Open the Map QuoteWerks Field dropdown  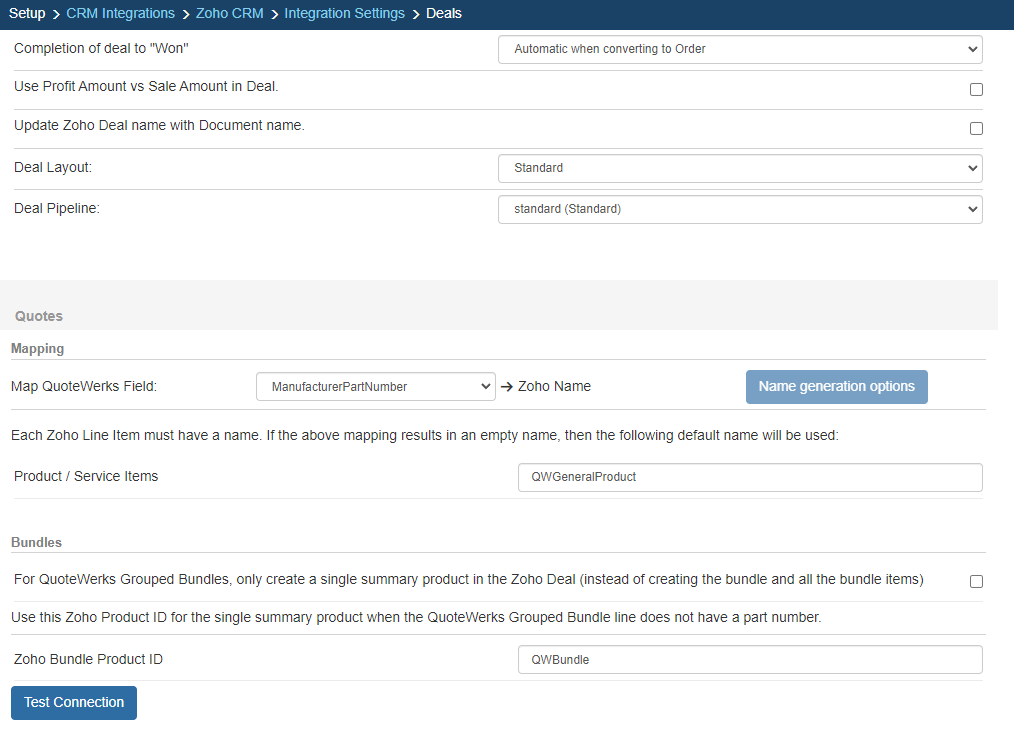375,387
